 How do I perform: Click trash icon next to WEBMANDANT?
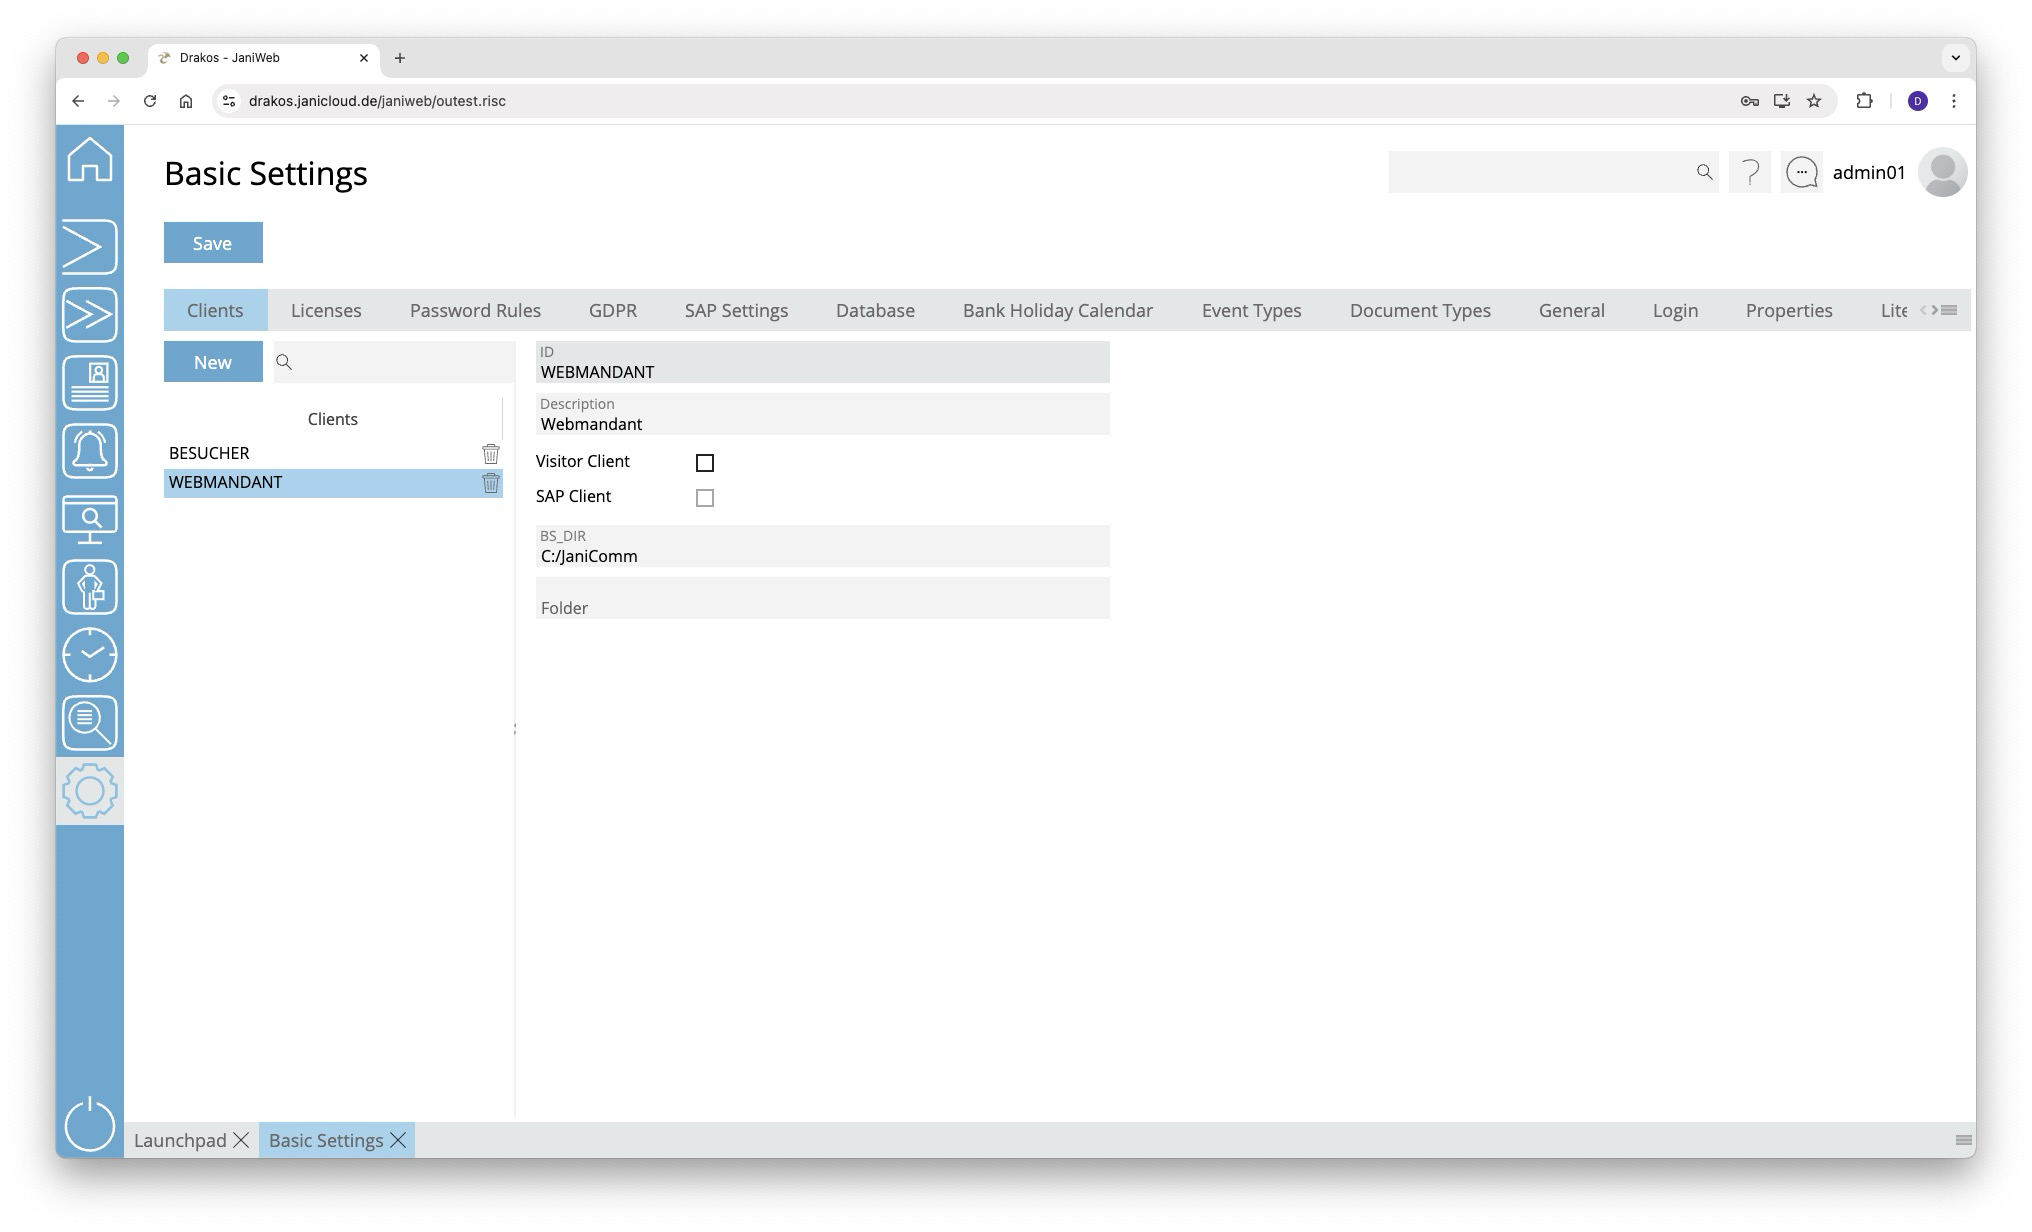click(491, 483)
